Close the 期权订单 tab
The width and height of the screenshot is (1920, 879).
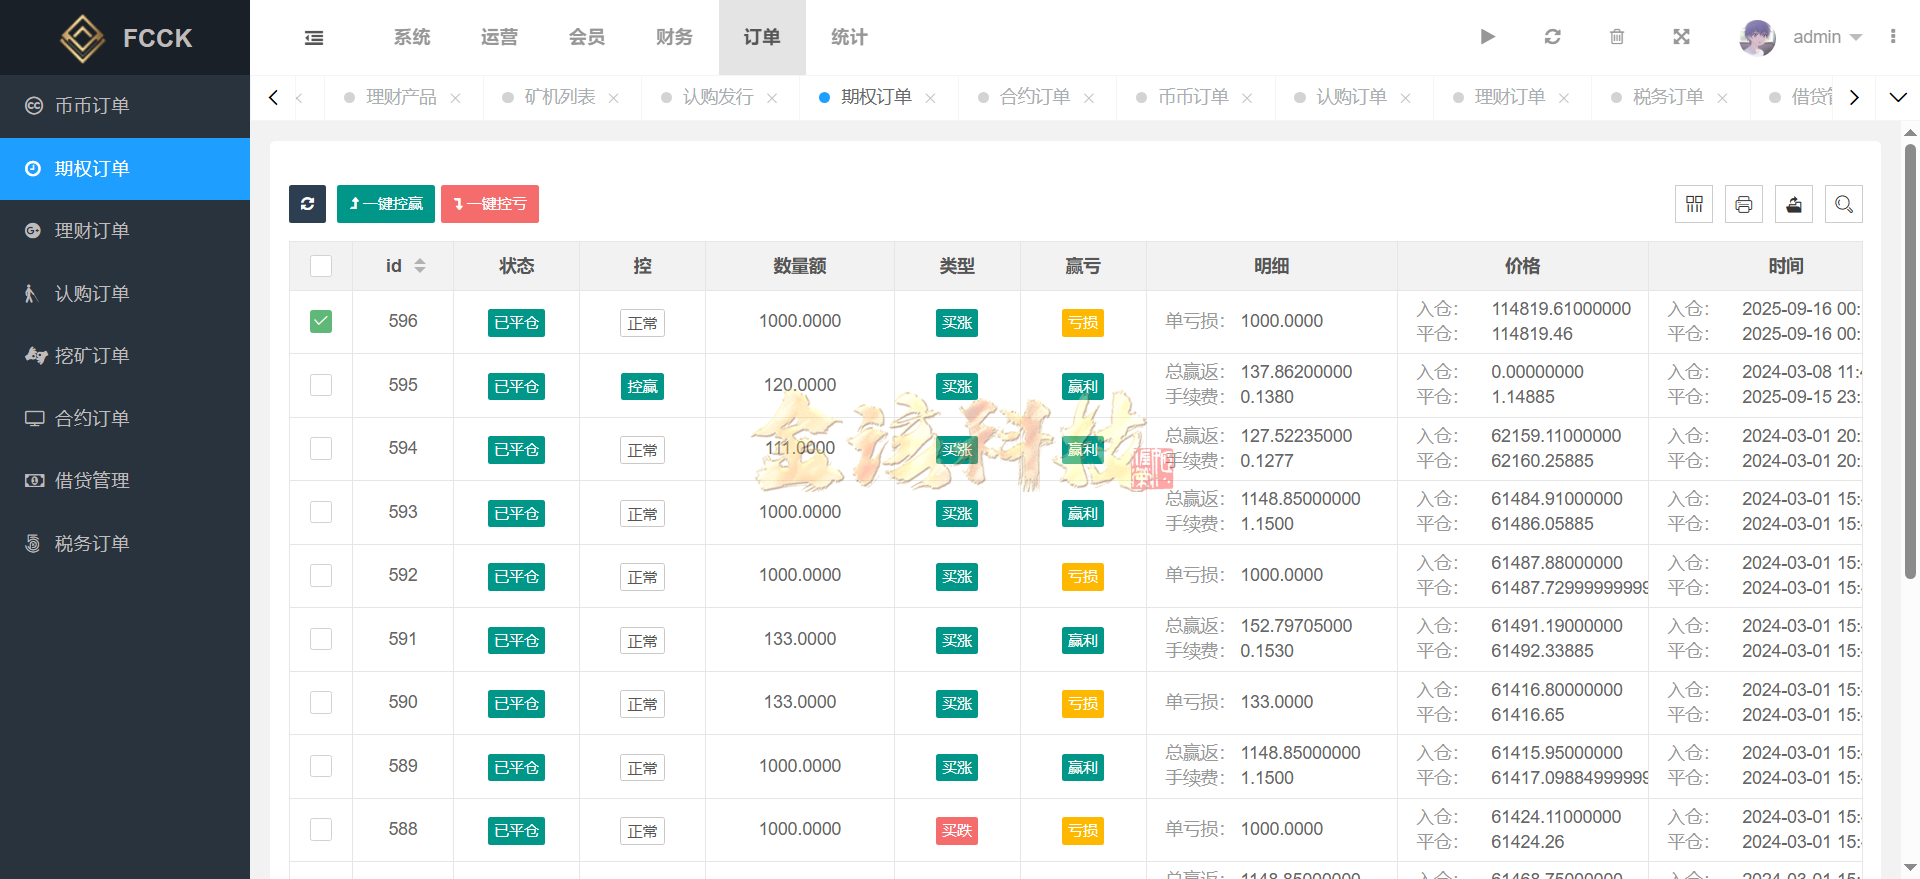tap(930, 98)
